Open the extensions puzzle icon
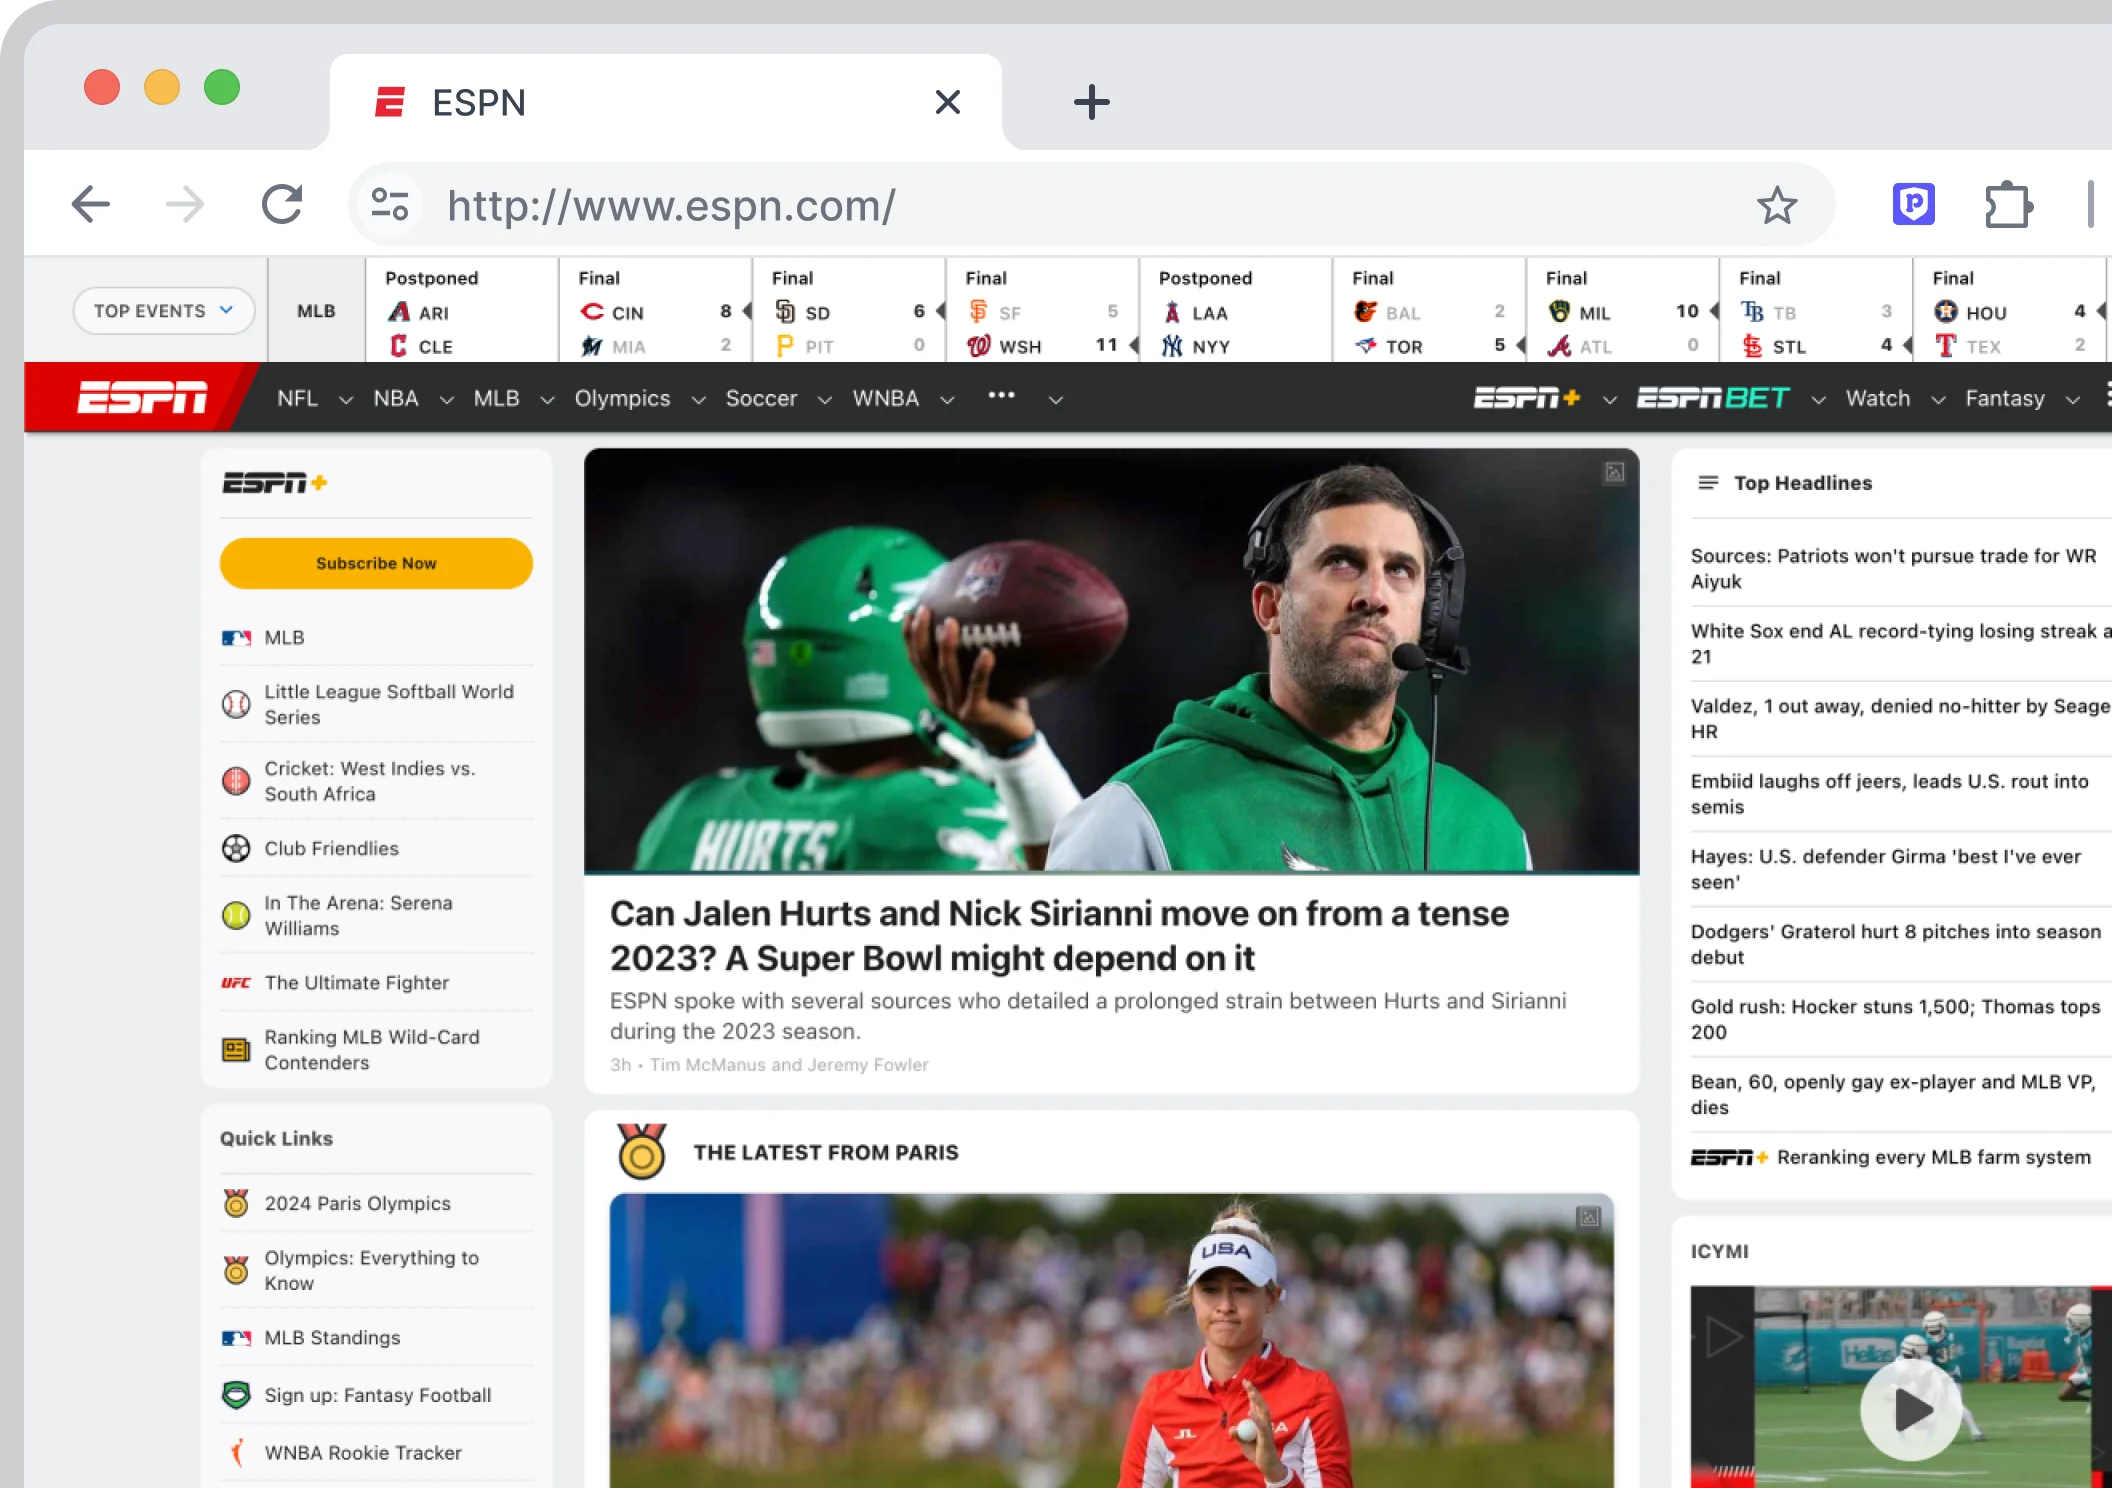 pyautogui.click(x=2007, y=205)
